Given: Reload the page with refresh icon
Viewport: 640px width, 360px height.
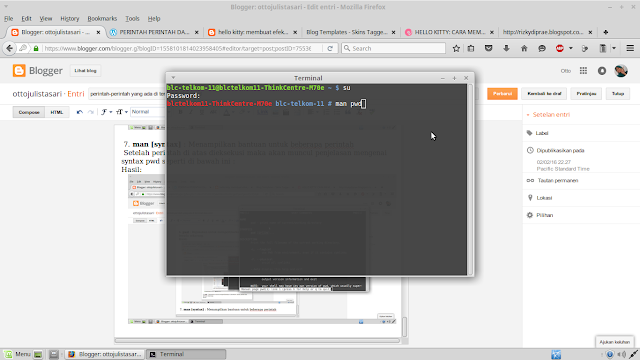Looking at the screenshot, I should click(330, 48).
